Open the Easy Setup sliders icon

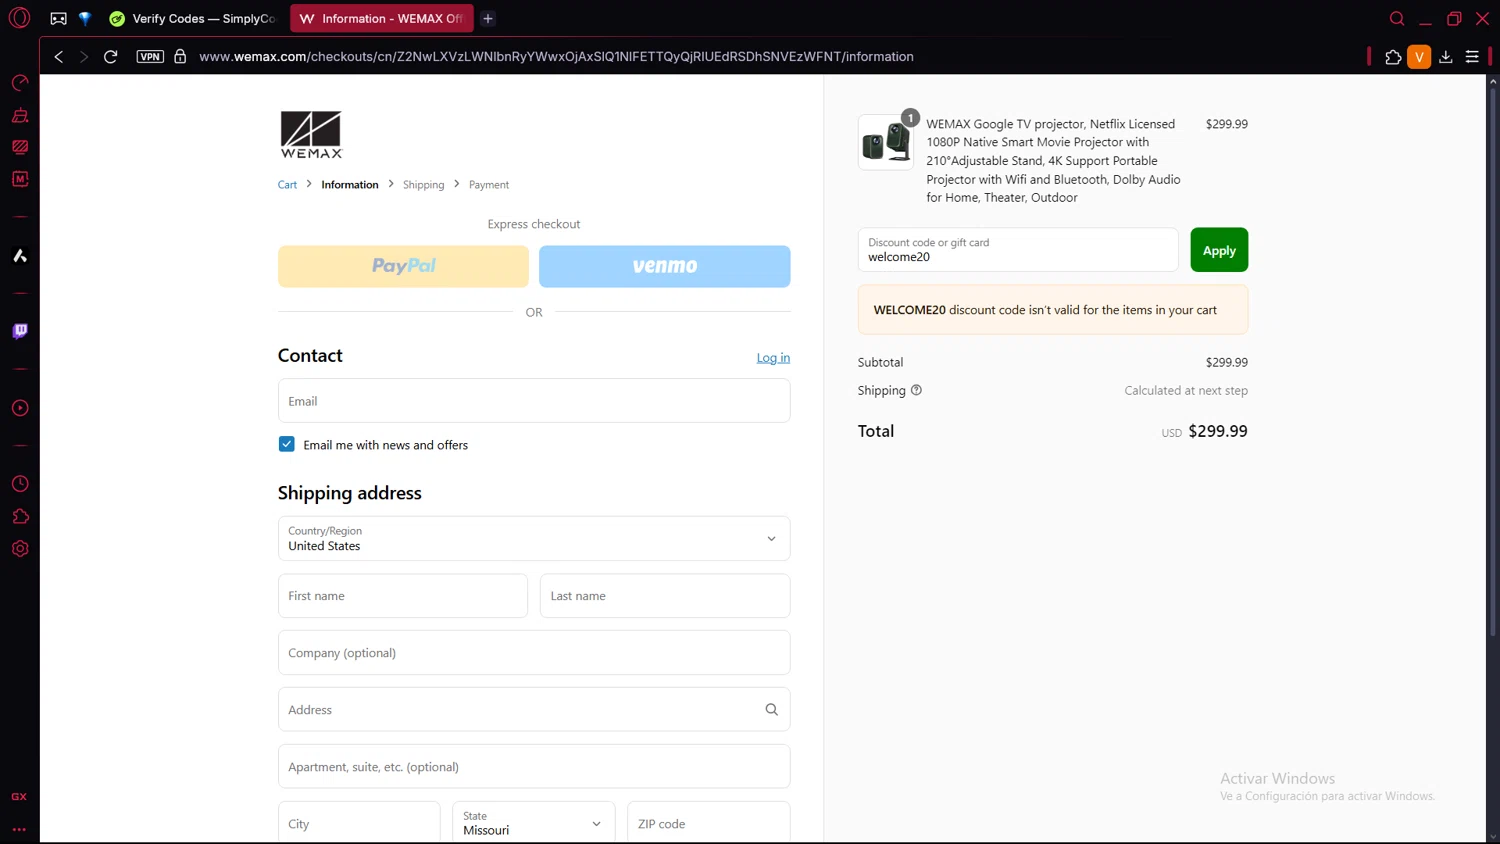click(1472, 57)
